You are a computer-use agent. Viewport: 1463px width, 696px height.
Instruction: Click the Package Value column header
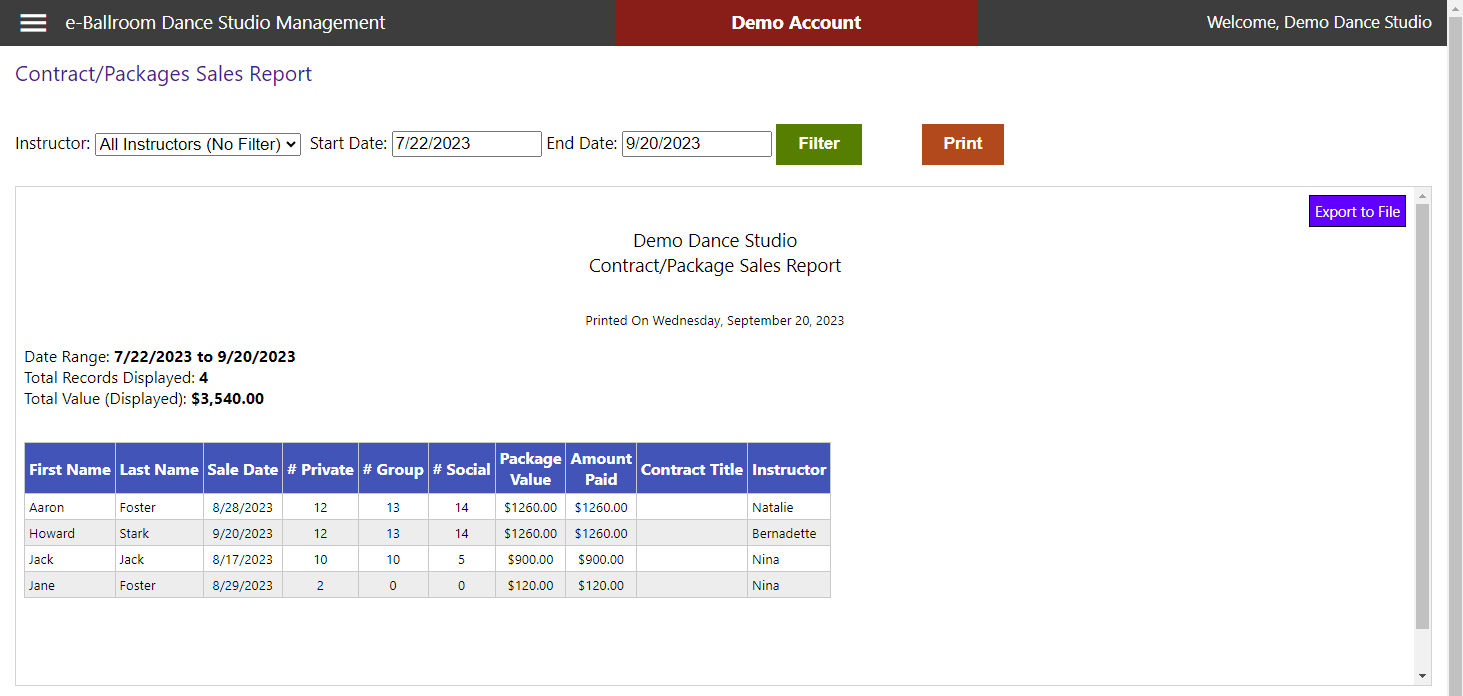[530, 469]
